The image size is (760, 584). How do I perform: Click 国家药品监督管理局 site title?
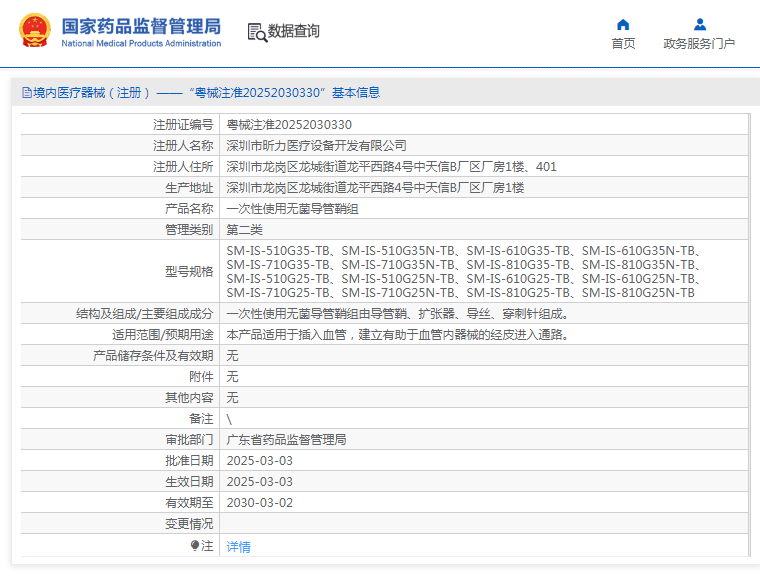tap(141, 27)
